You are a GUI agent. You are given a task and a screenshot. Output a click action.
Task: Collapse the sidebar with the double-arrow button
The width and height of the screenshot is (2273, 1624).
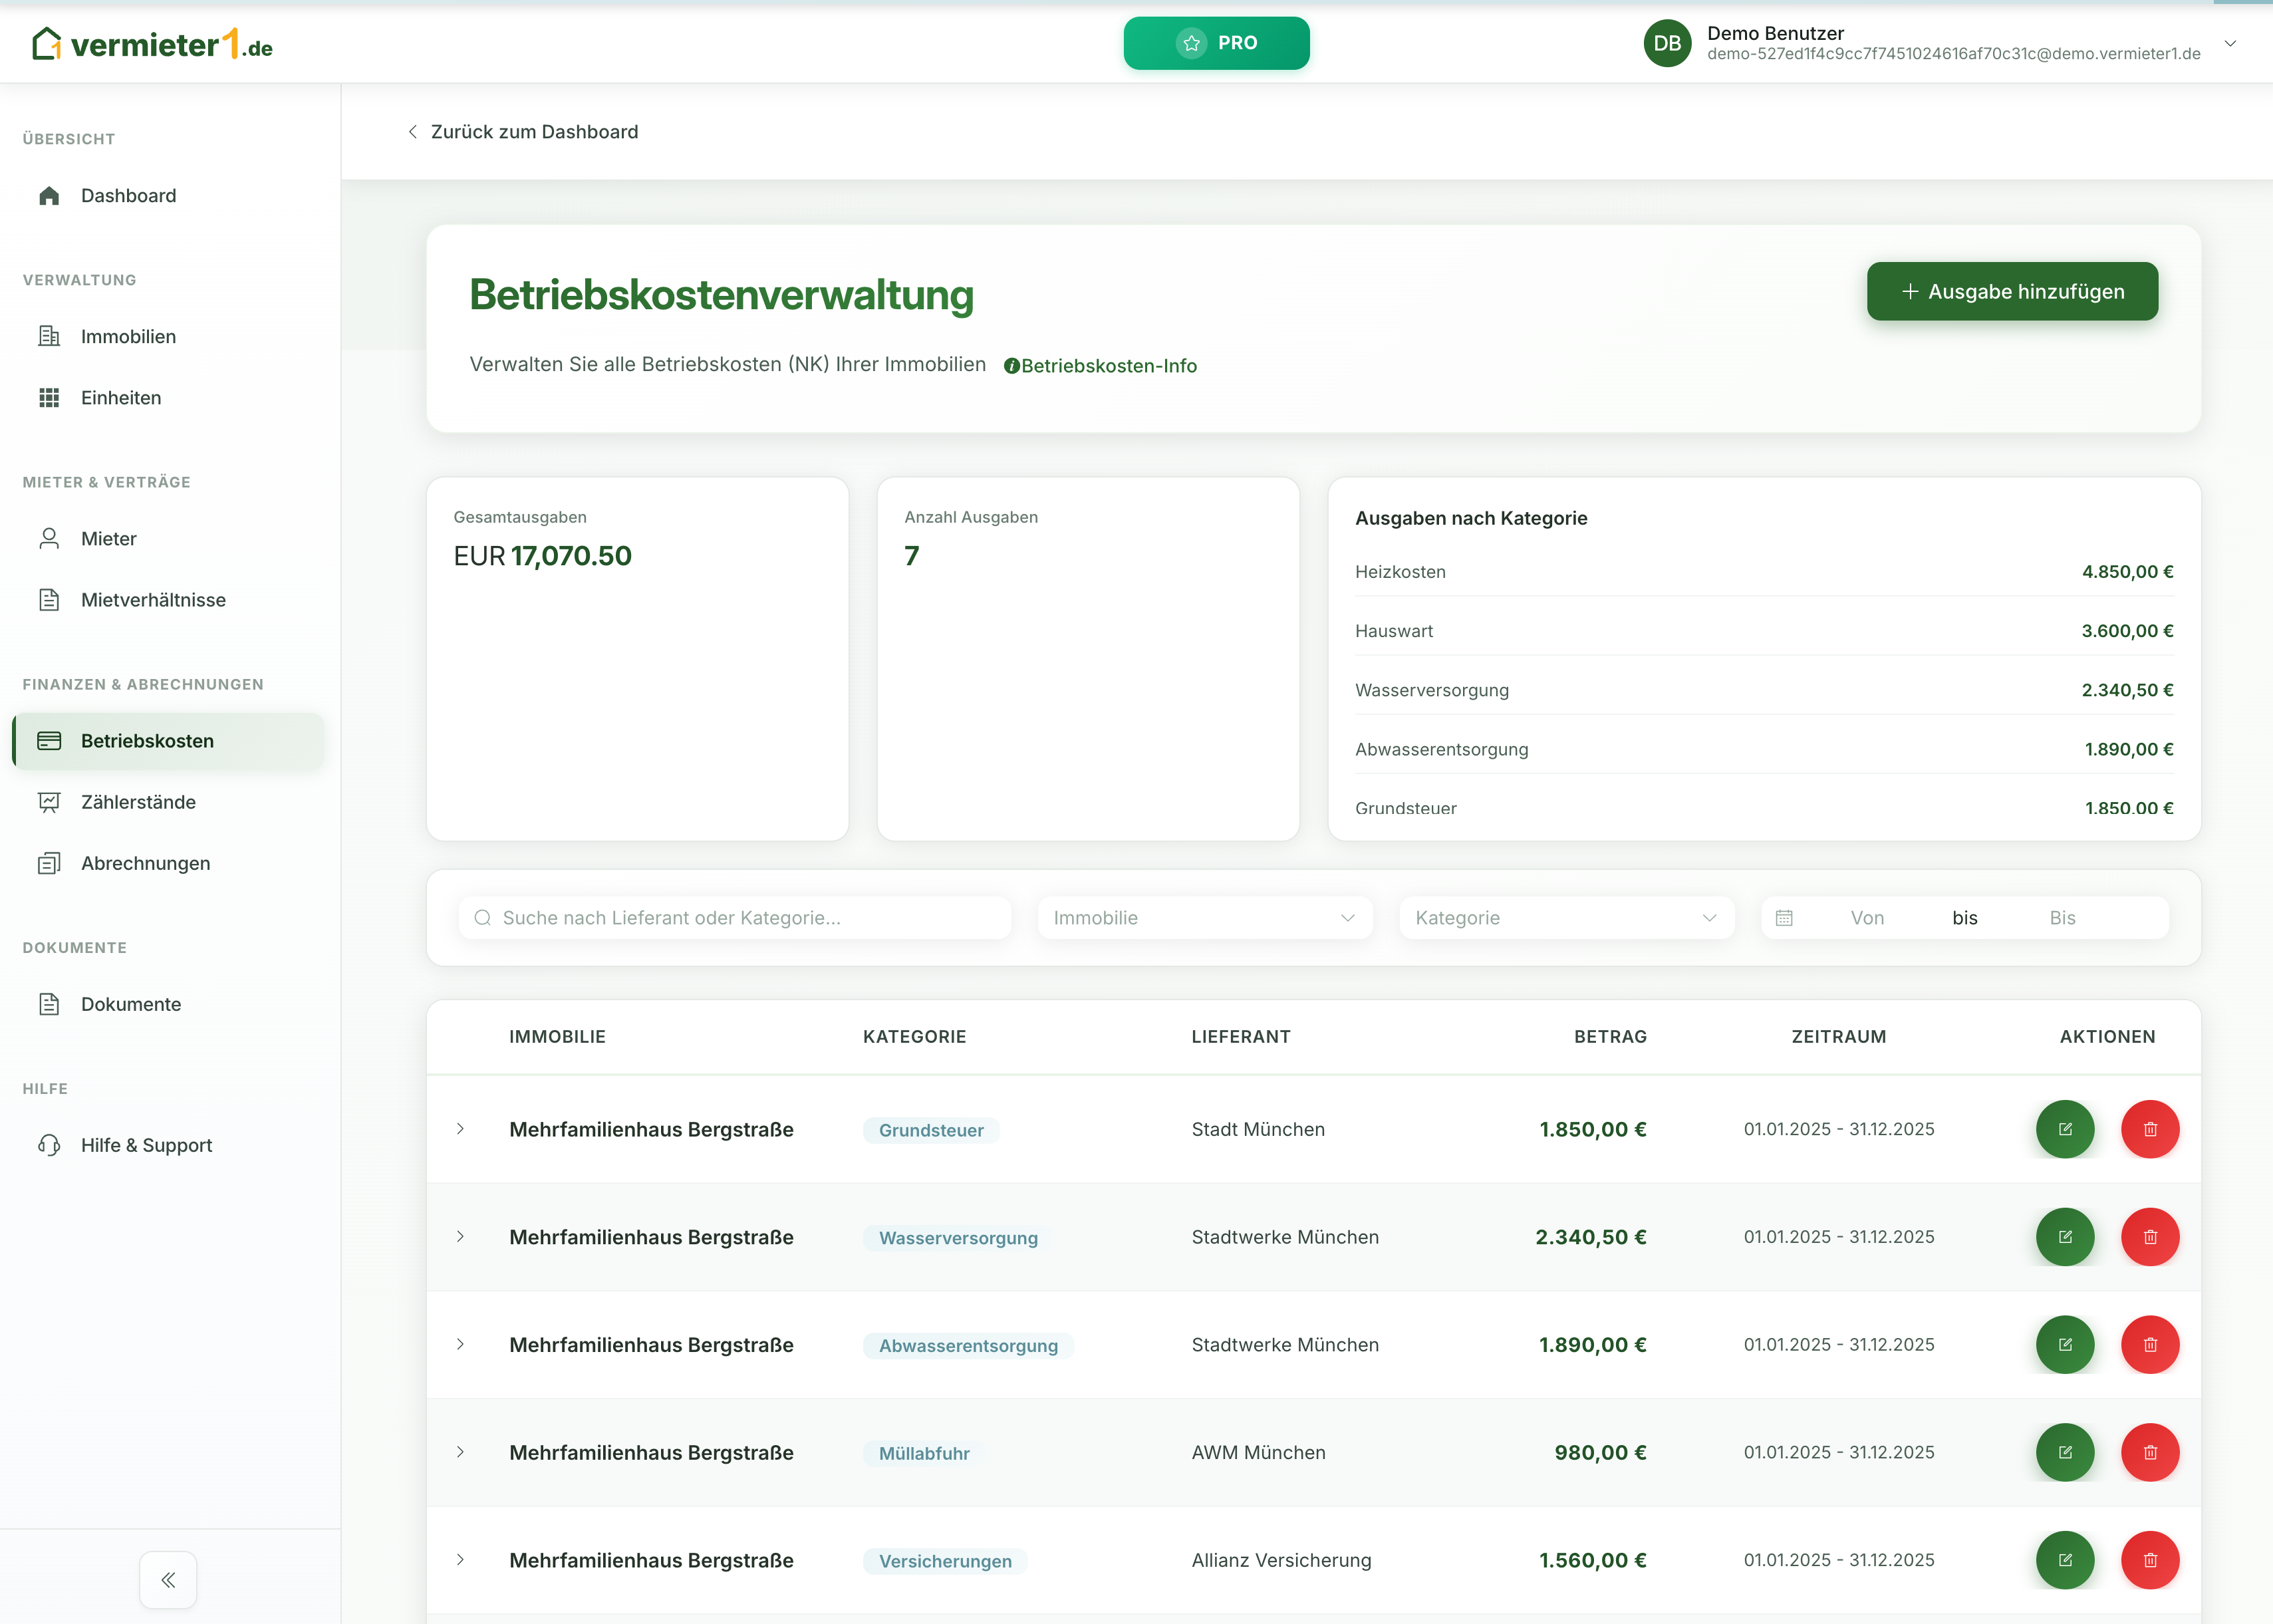click(168, 1579)
